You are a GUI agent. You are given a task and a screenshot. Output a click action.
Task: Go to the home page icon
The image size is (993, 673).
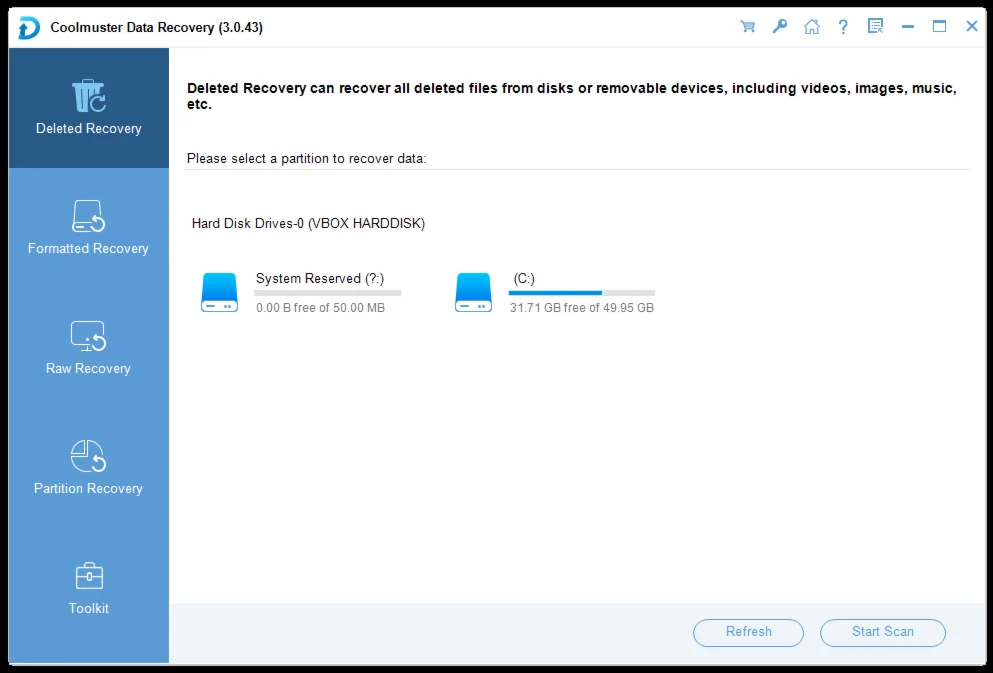pyautogui.click(x=811, y=27)
